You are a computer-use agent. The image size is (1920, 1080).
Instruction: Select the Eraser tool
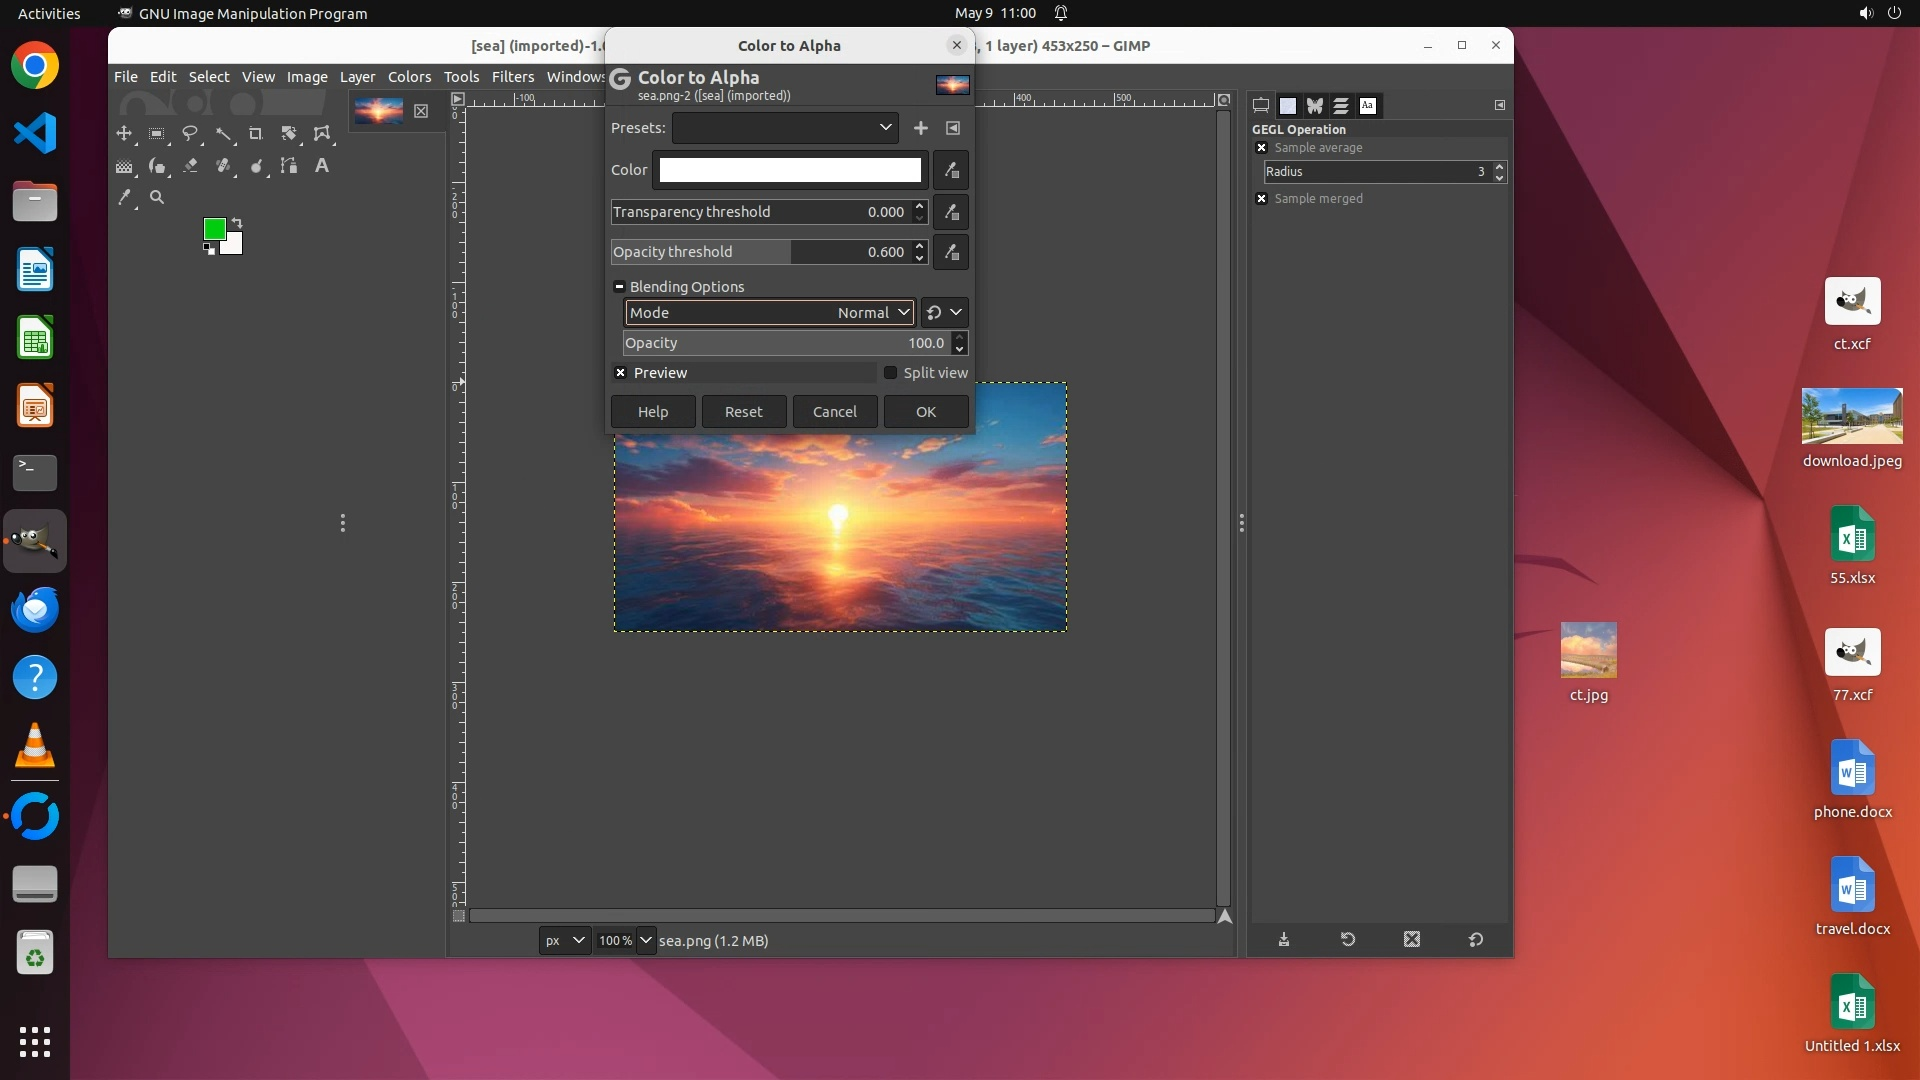coord(190,166)
